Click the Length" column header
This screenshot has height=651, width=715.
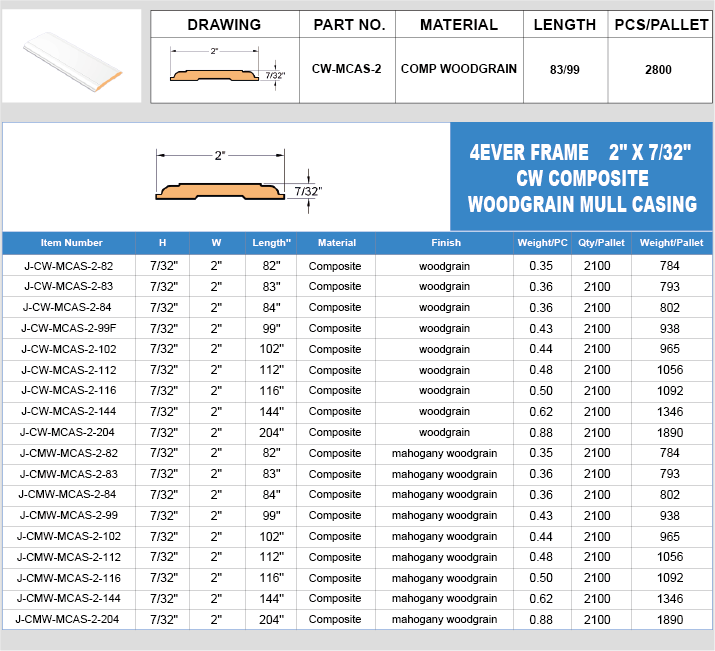[x=271, y=243]
